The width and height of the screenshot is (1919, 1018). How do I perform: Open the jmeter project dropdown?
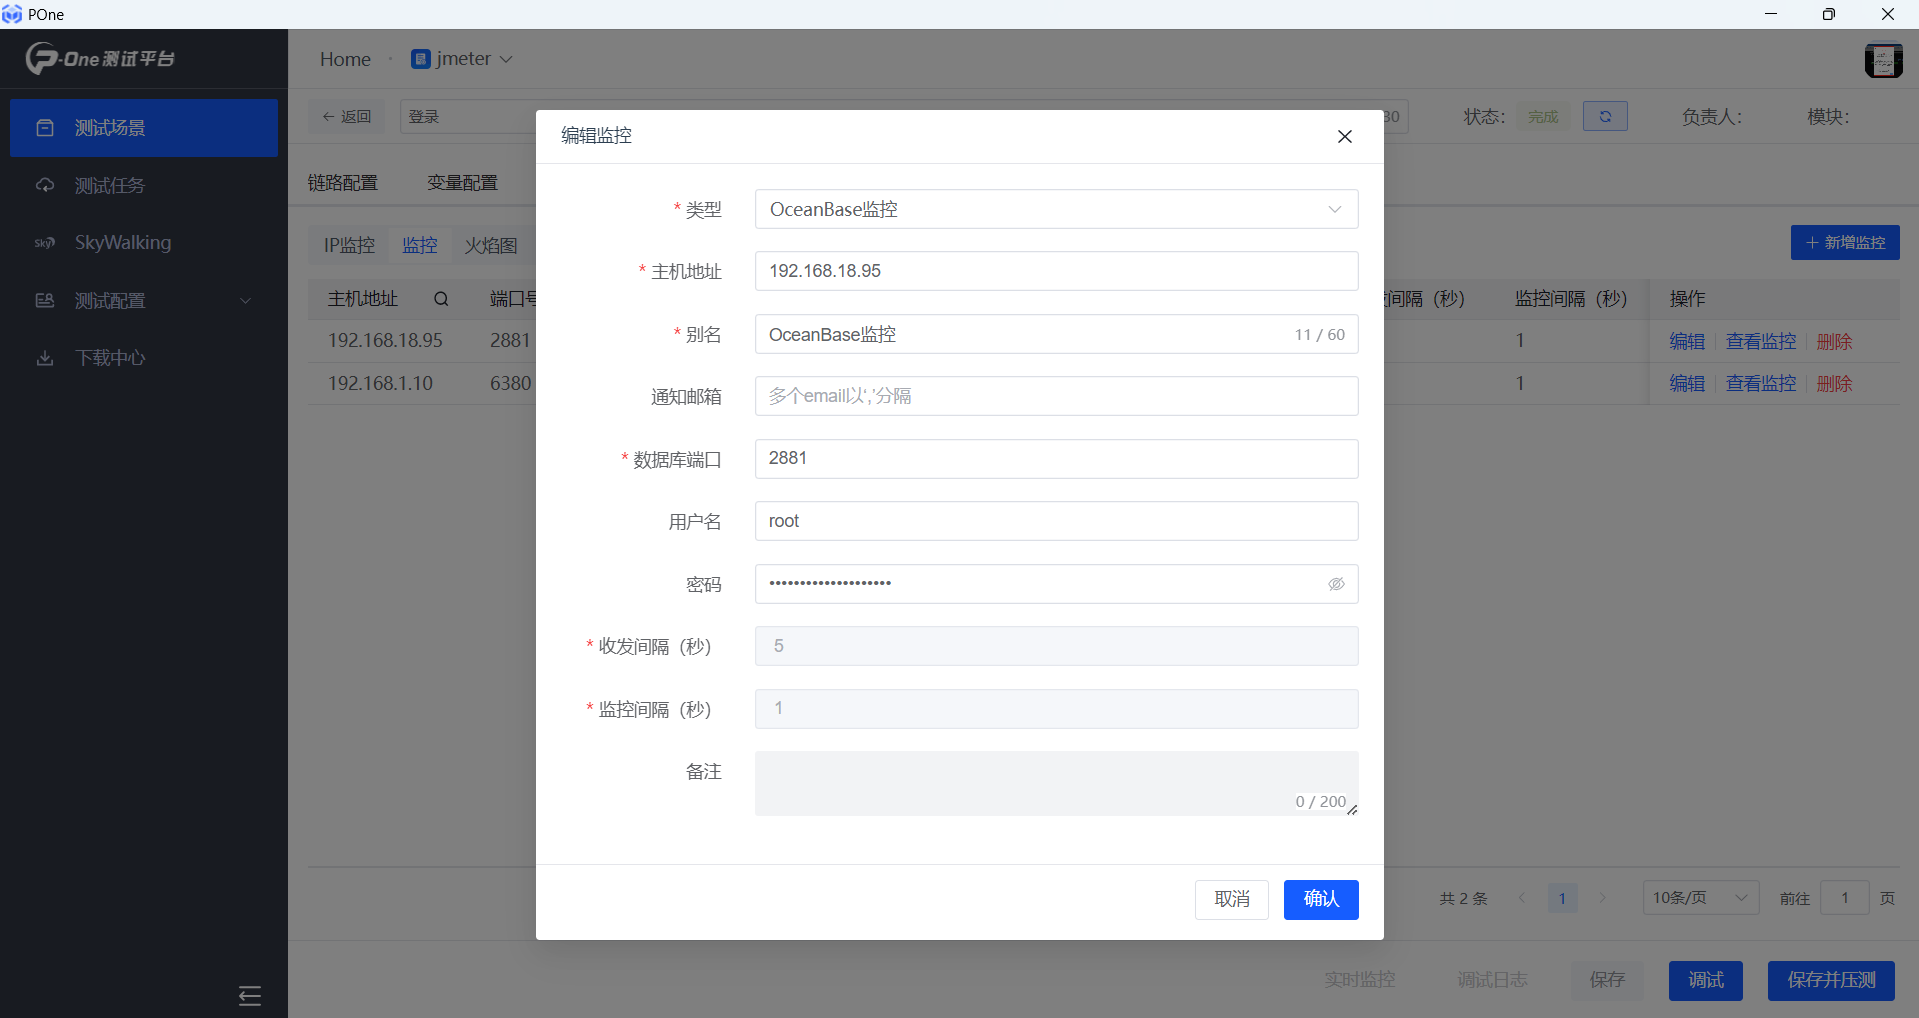coord(463,59)
